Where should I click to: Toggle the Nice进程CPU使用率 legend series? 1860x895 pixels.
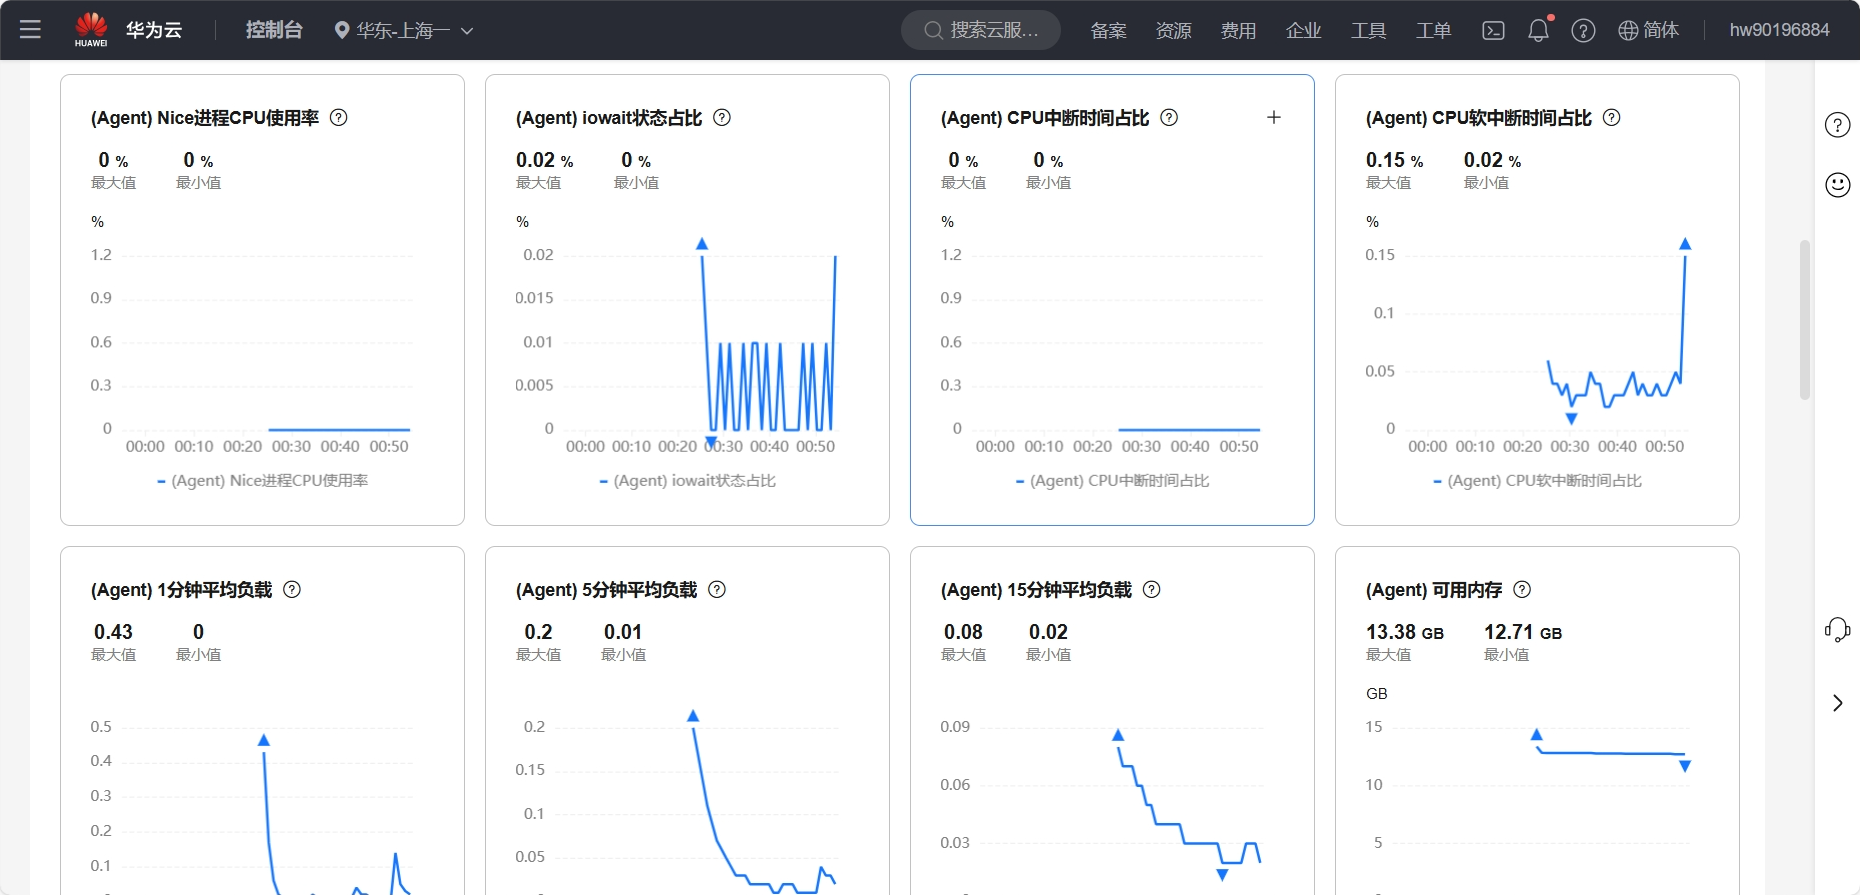263,481
